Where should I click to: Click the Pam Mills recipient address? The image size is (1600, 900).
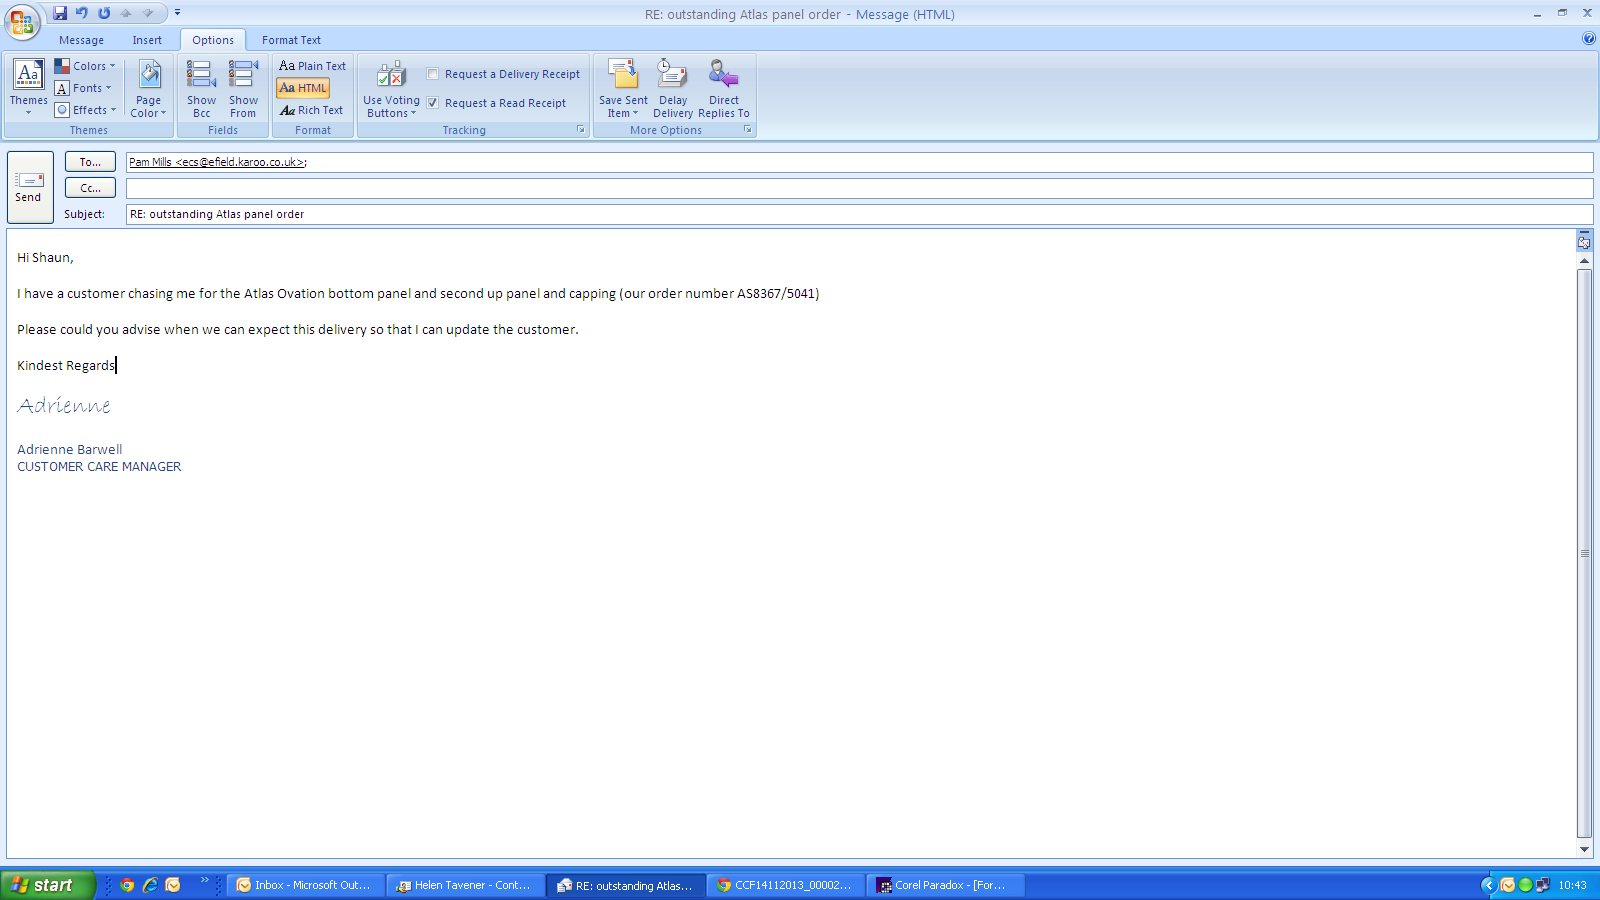tap(217, 162)
